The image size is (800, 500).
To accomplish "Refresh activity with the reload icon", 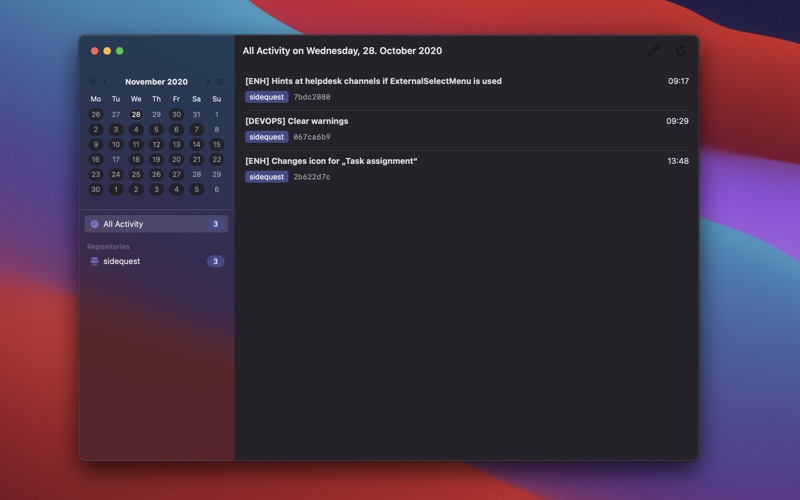I will point(681,51).
